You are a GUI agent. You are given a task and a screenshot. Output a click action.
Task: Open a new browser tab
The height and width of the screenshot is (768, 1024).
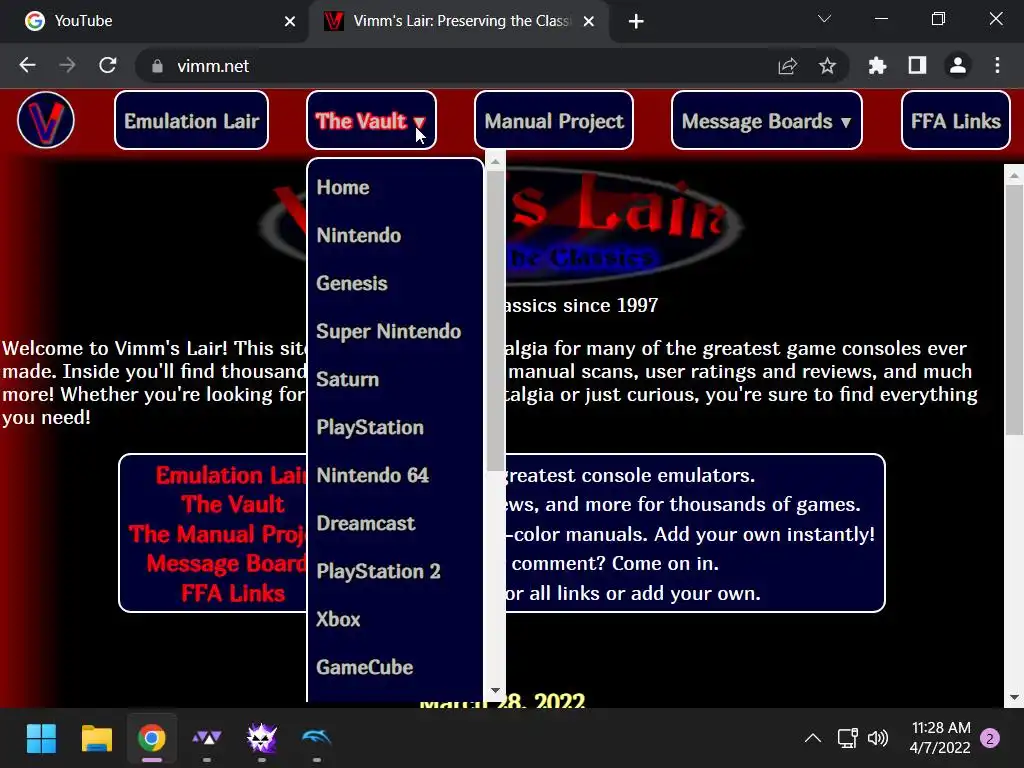pos(636,22)
